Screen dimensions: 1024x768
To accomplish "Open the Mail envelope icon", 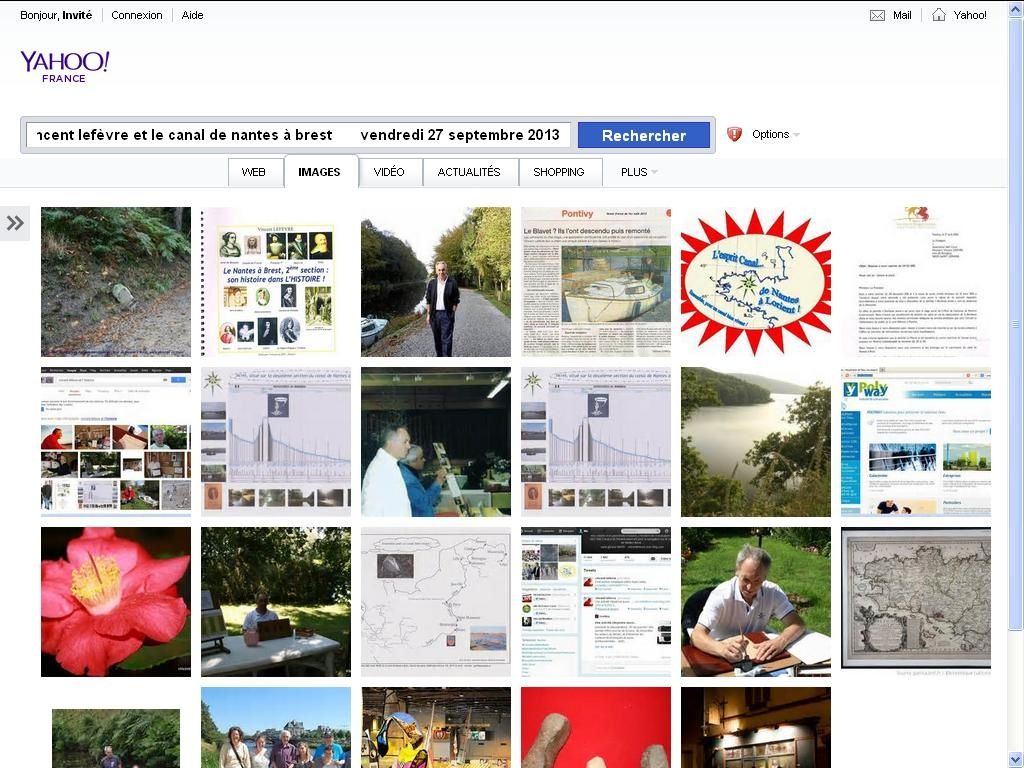I will [x=877, y=15].
